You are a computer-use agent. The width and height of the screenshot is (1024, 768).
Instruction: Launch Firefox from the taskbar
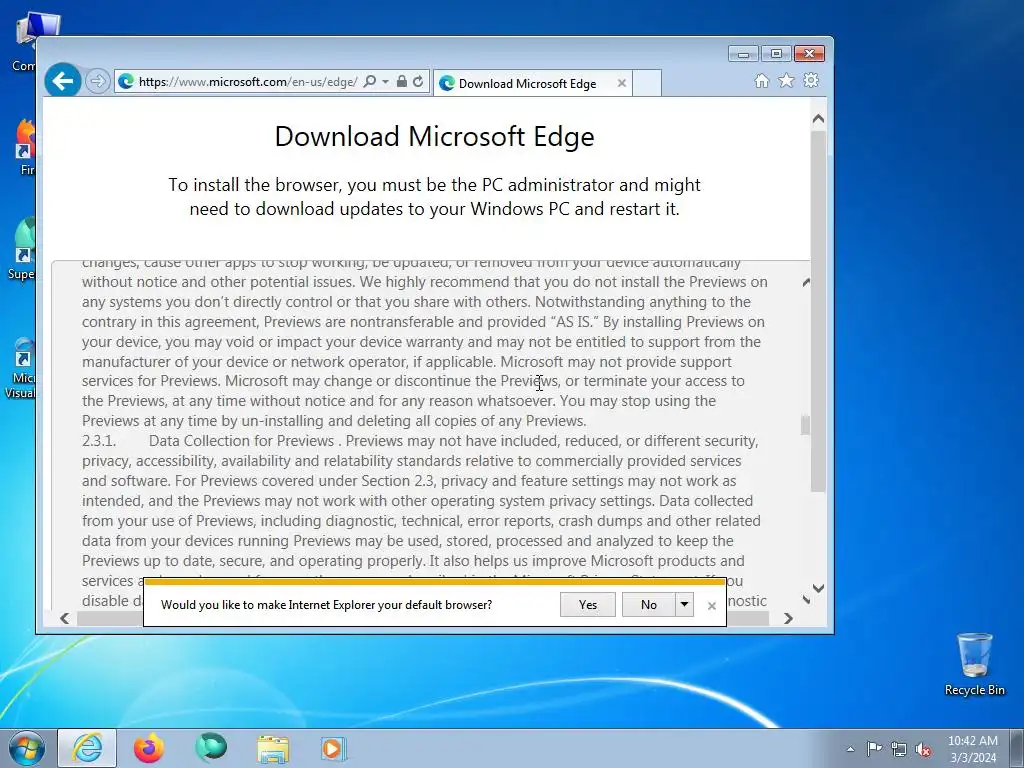[148, 748]
